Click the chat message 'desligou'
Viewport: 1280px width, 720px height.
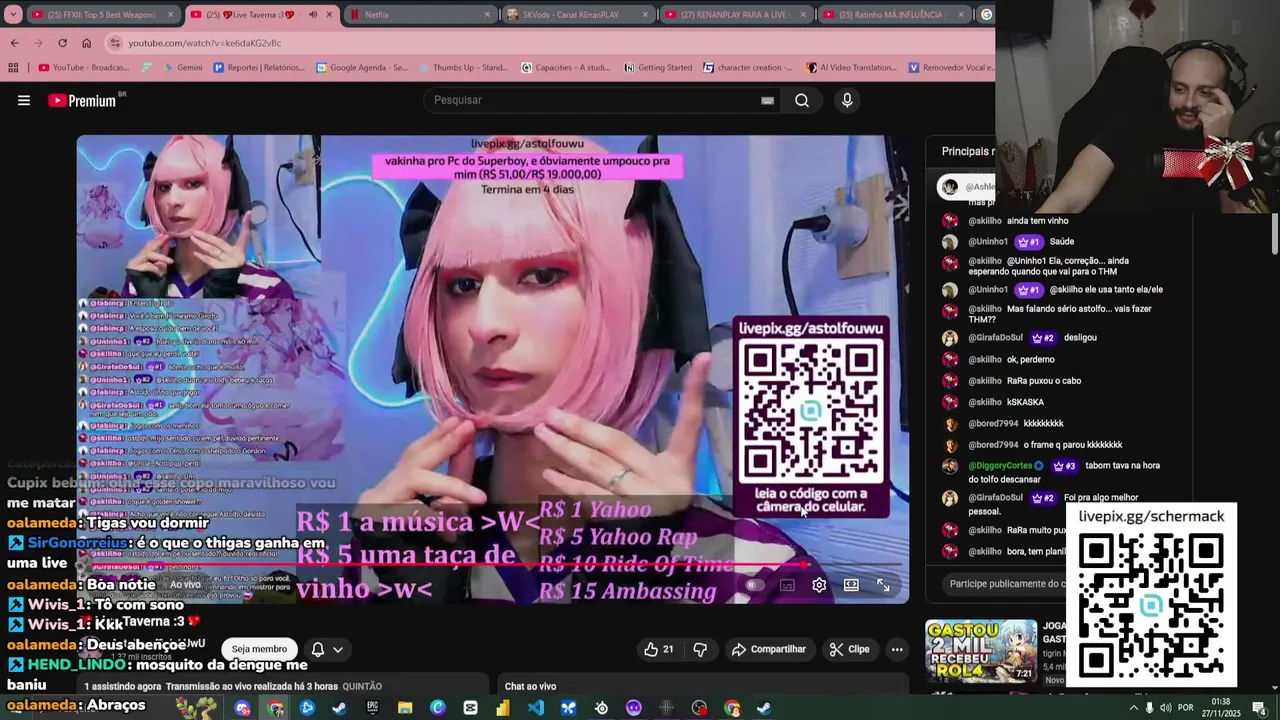(1080, 338)
